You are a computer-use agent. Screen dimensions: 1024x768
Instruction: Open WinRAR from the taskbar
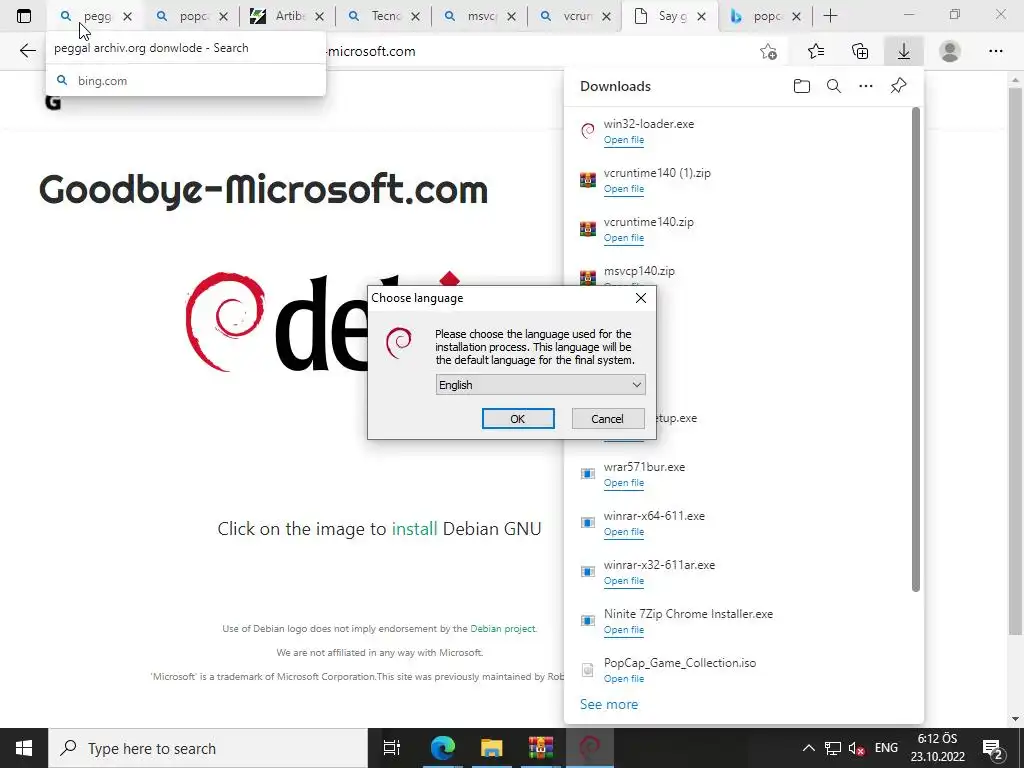tap(541, 748)
